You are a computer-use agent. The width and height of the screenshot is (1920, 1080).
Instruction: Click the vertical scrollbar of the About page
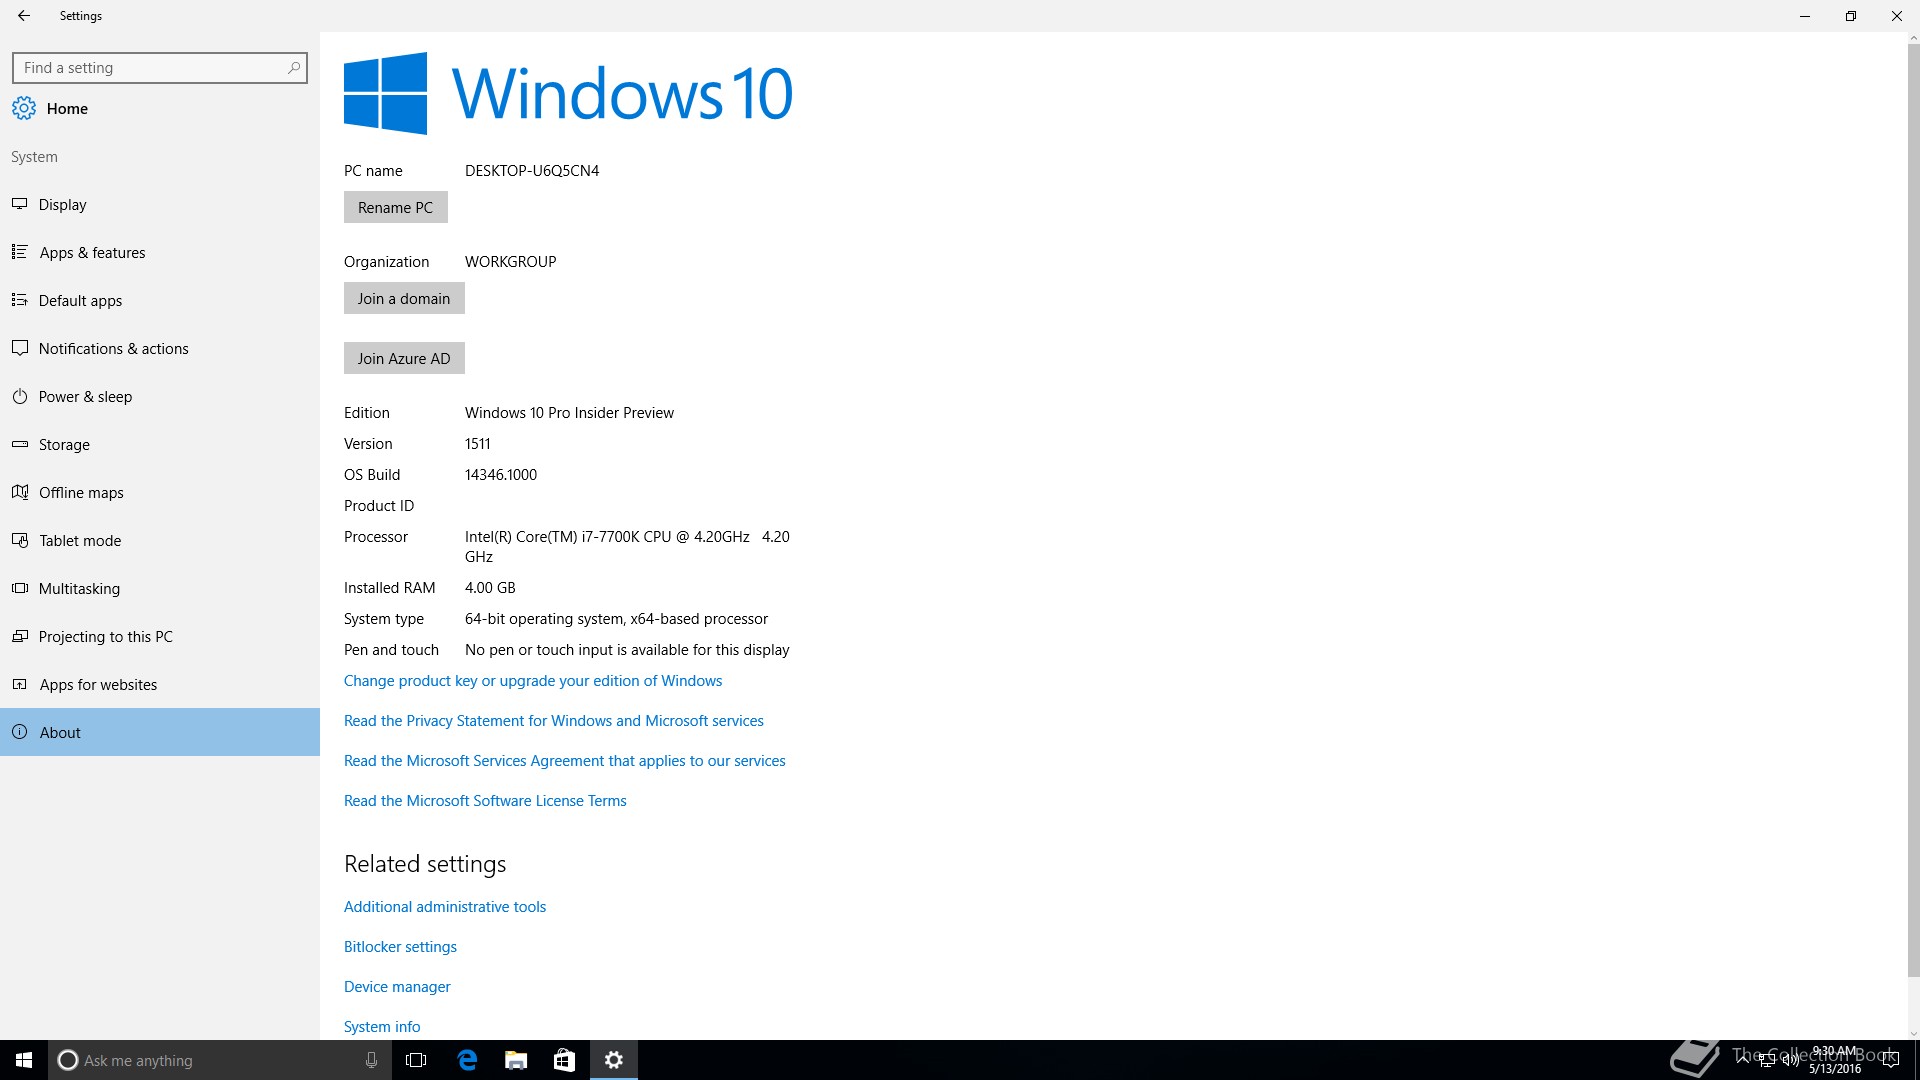tap(1913, 510)
